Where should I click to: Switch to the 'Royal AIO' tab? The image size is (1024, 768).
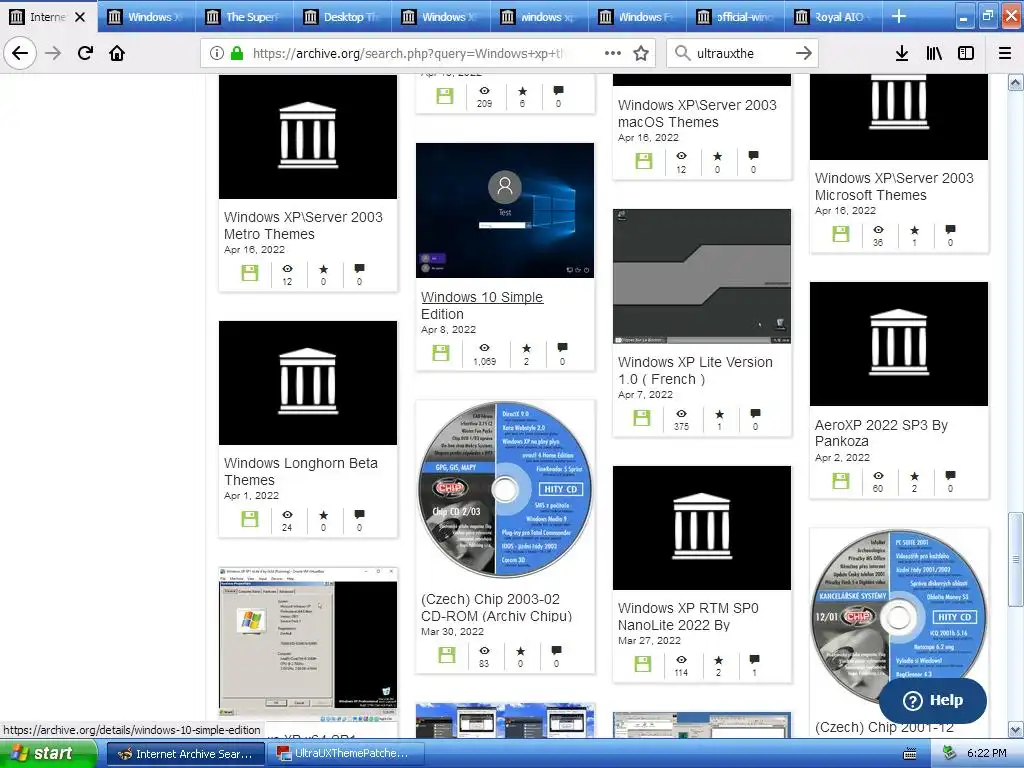coord(833,17)
